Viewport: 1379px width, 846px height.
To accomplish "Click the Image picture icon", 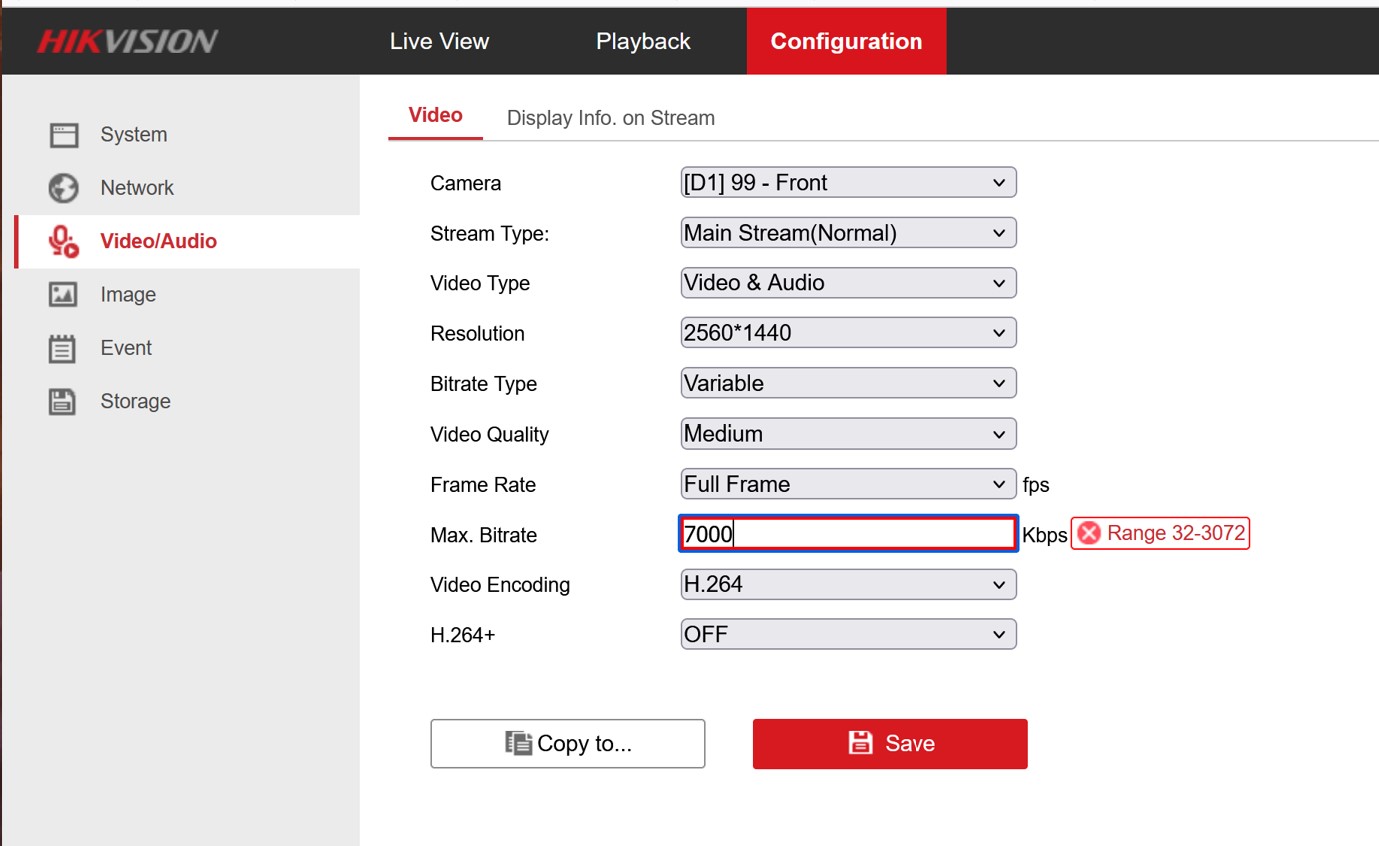I will click(63, 295).
